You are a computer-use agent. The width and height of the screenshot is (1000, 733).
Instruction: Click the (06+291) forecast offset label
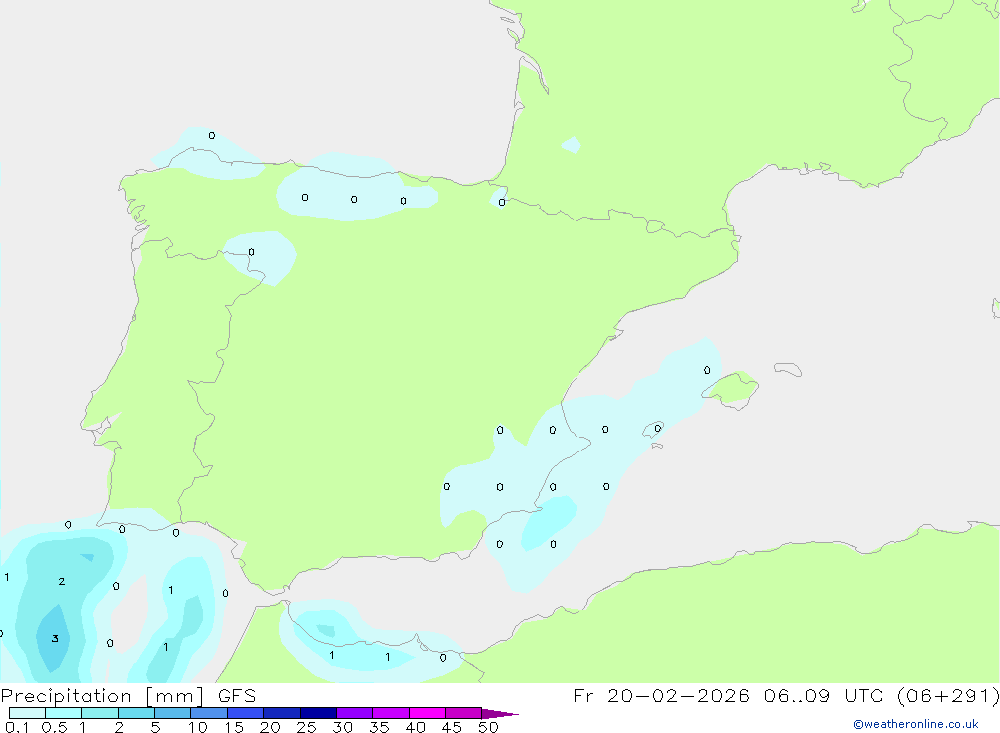click(948, 696)
